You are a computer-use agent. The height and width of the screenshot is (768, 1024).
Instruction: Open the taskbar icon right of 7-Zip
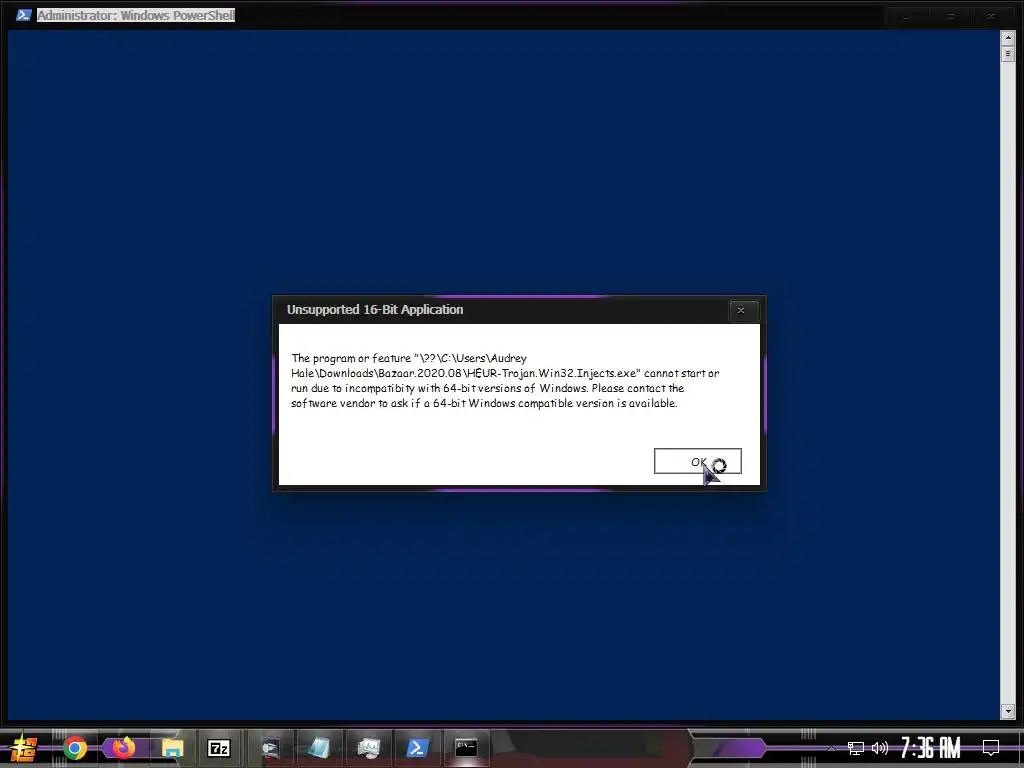269,748
